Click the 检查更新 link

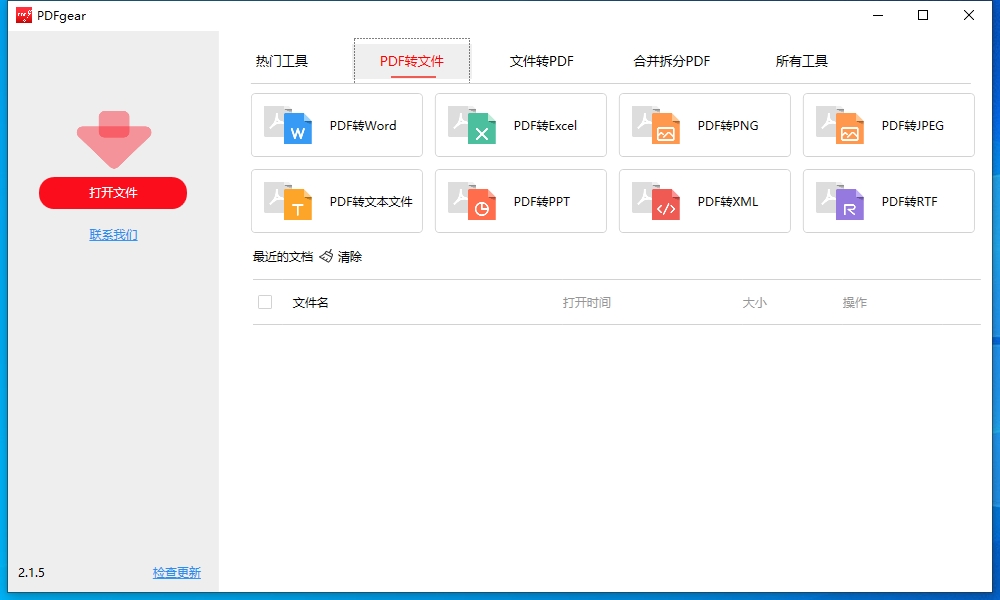(177, 573)
